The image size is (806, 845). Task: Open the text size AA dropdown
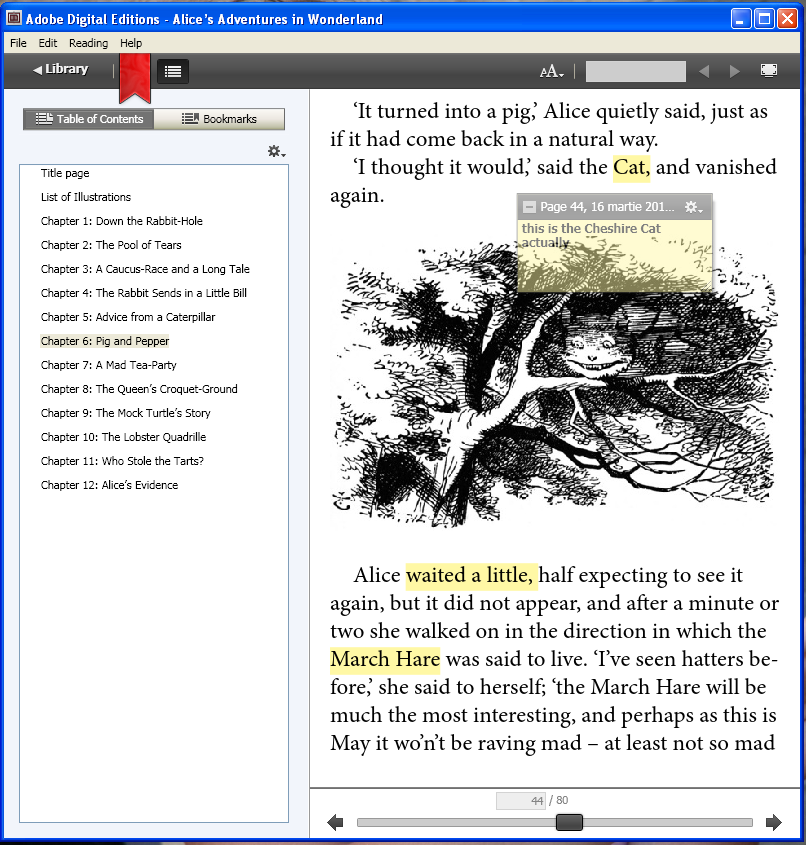pyautogui.click(x=552, y=72)
